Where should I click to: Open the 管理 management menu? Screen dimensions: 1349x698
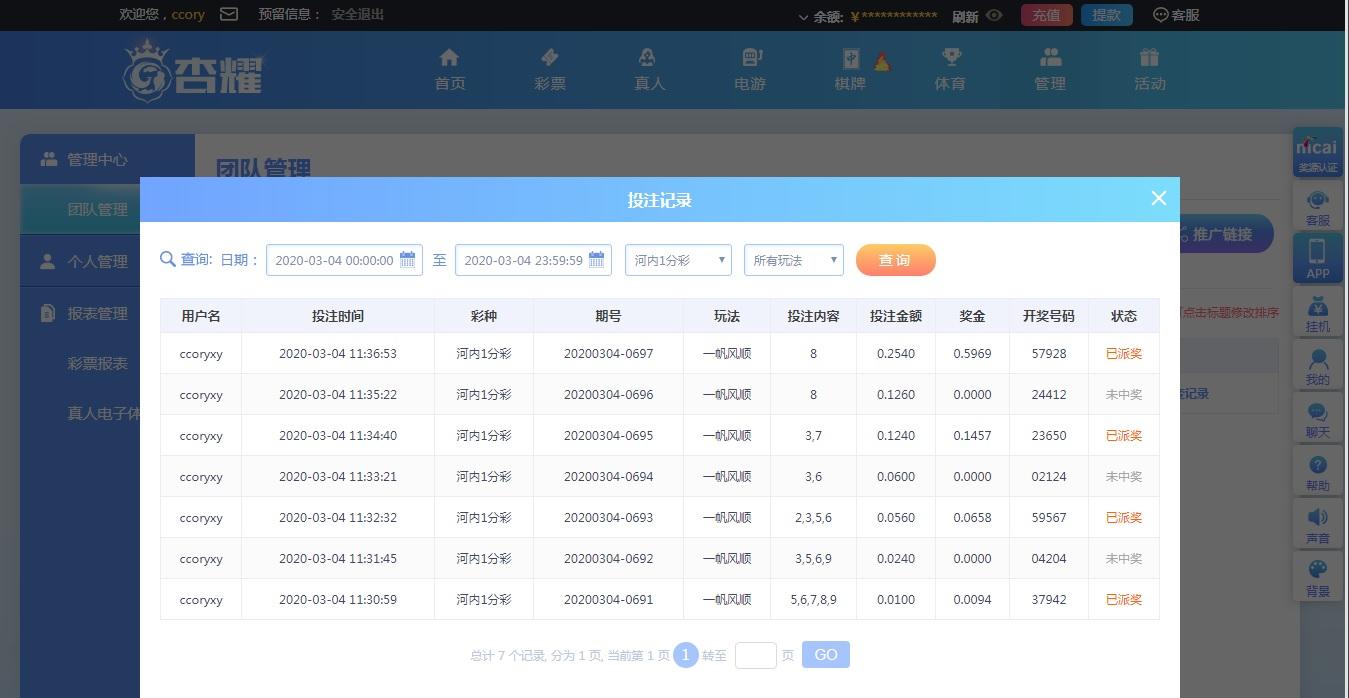coord(1050,70)
